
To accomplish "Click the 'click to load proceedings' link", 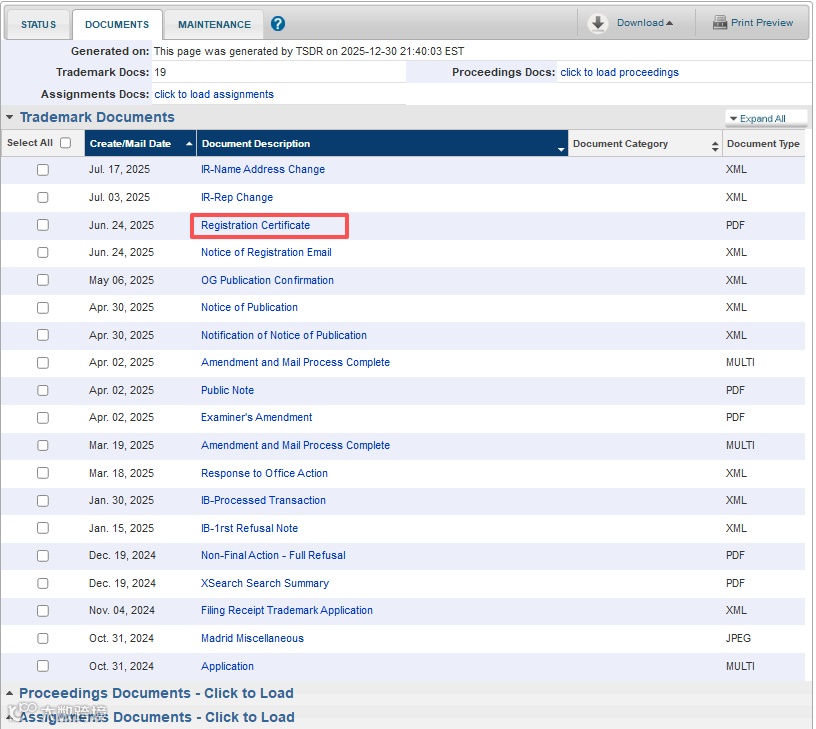I will point(619,72).
